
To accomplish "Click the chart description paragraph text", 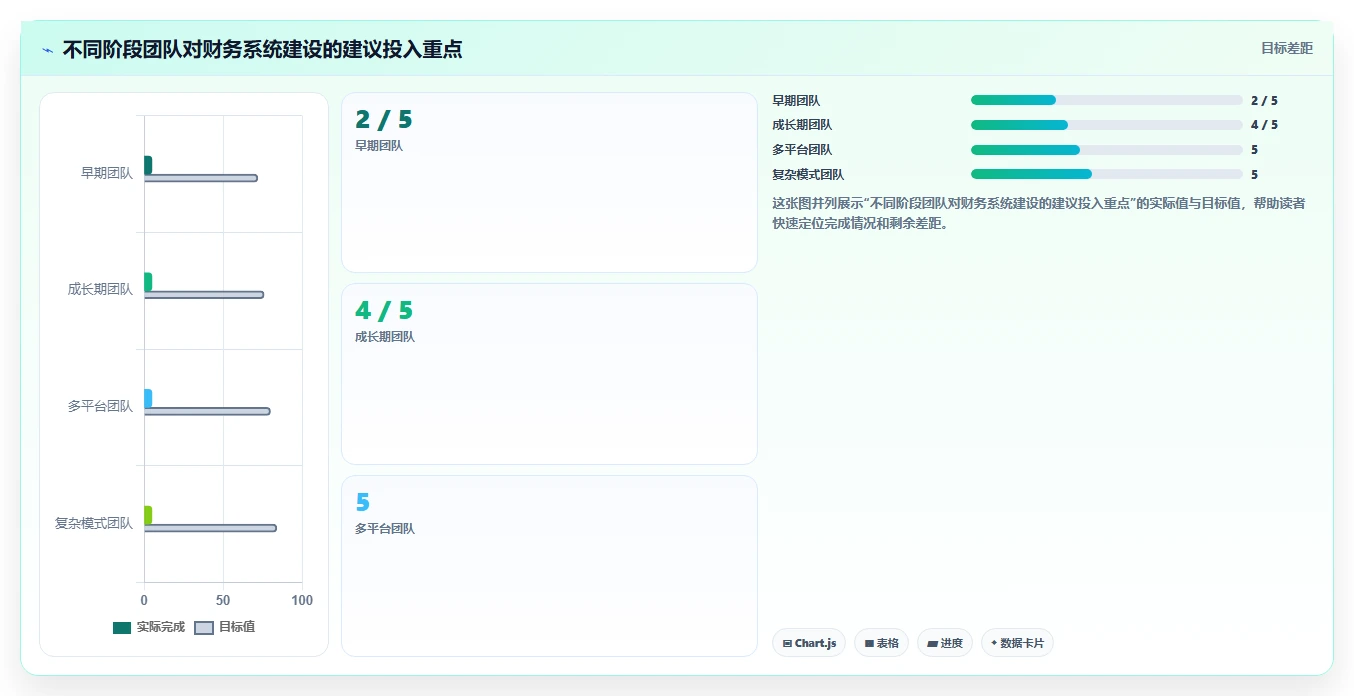I will pyautogui.click(x=1038, y=213).
